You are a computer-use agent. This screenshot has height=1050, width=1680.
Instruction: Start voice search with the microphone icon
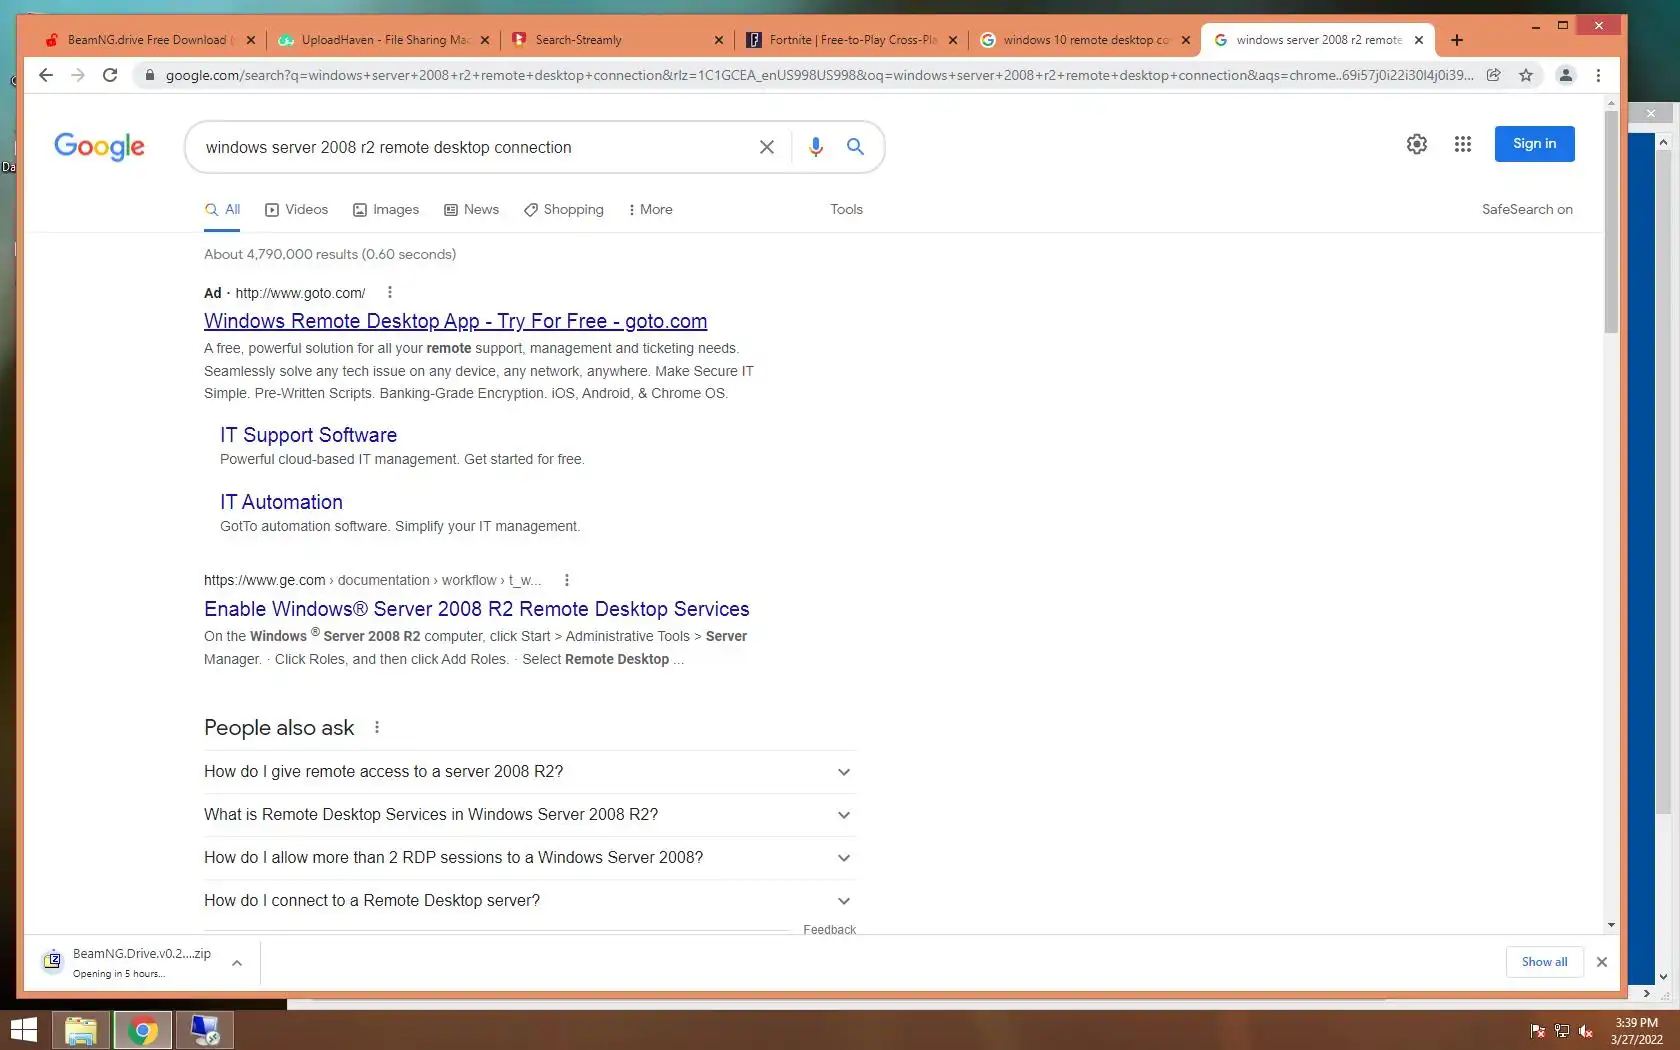[x=816, y=147]
